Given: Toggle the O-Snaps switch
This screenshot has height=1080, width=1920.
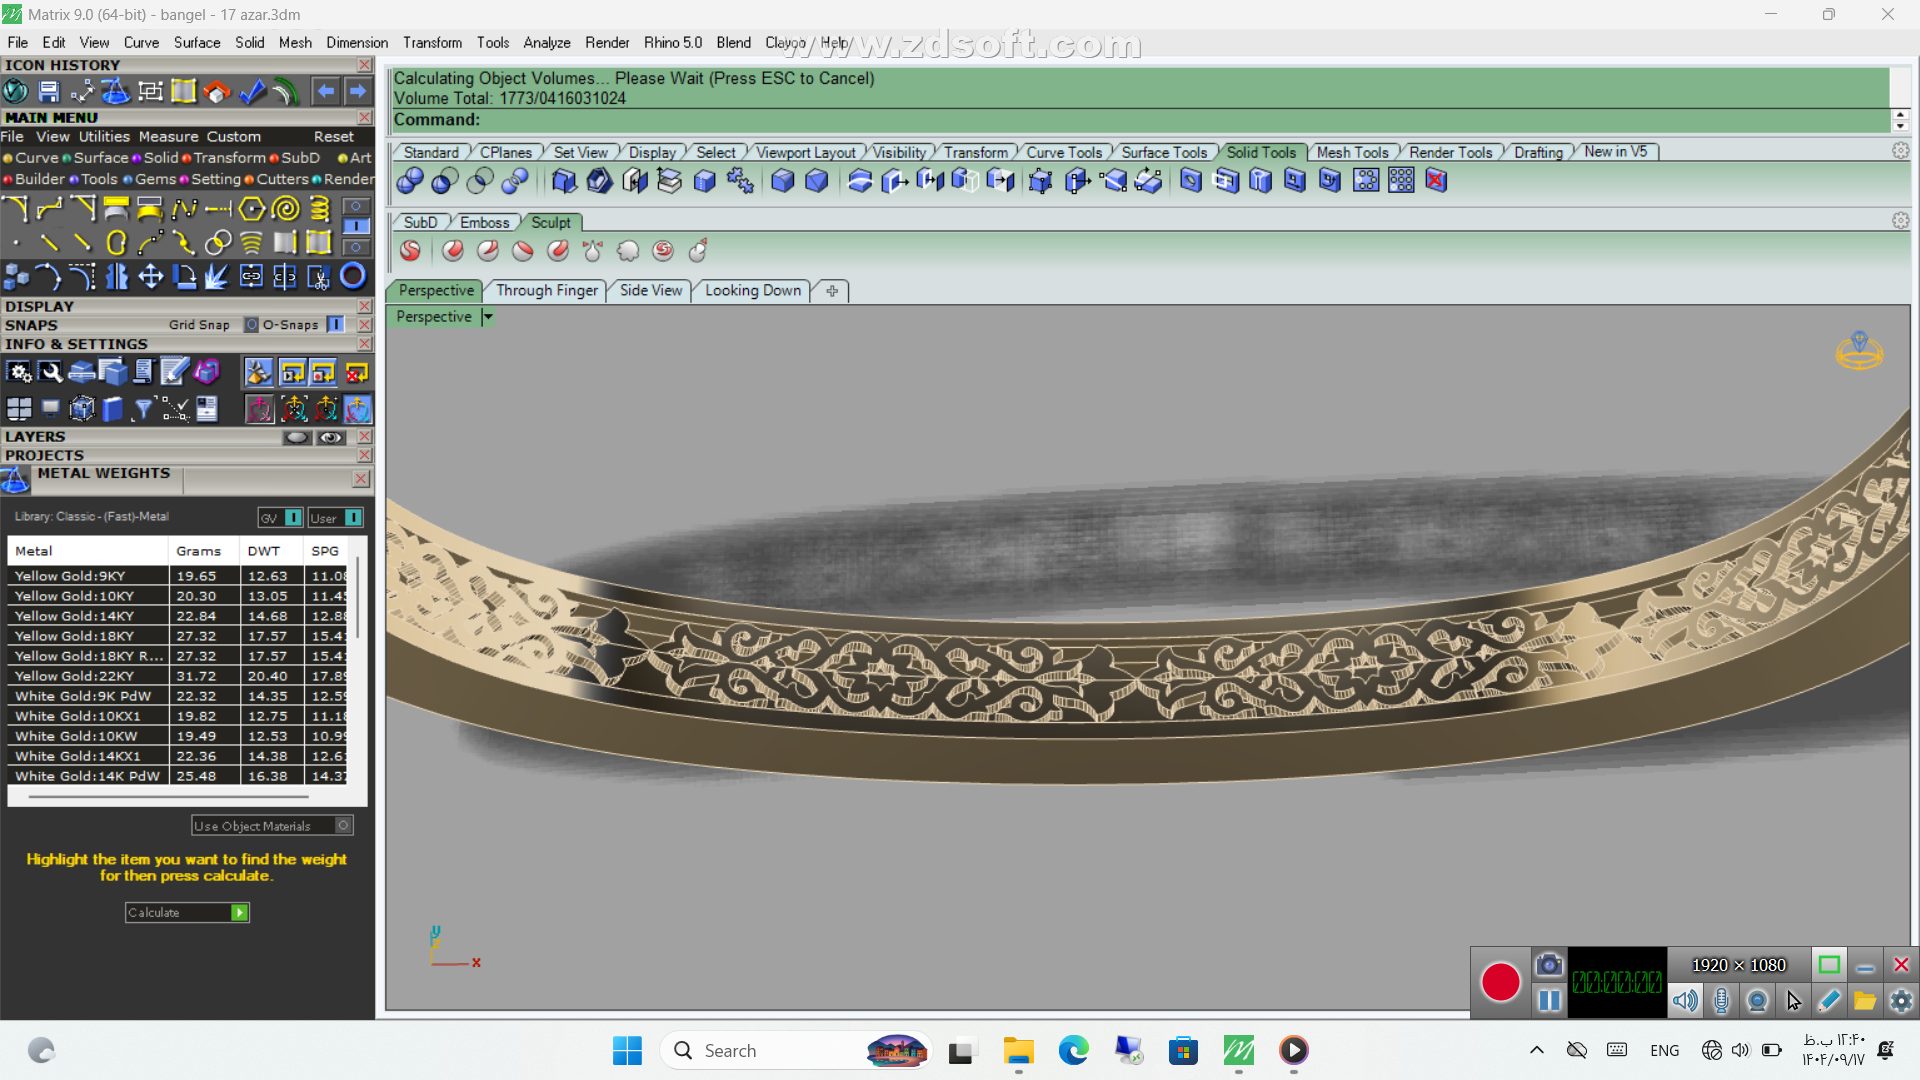Looking at the screenshot, I should [x=336, y=325].
